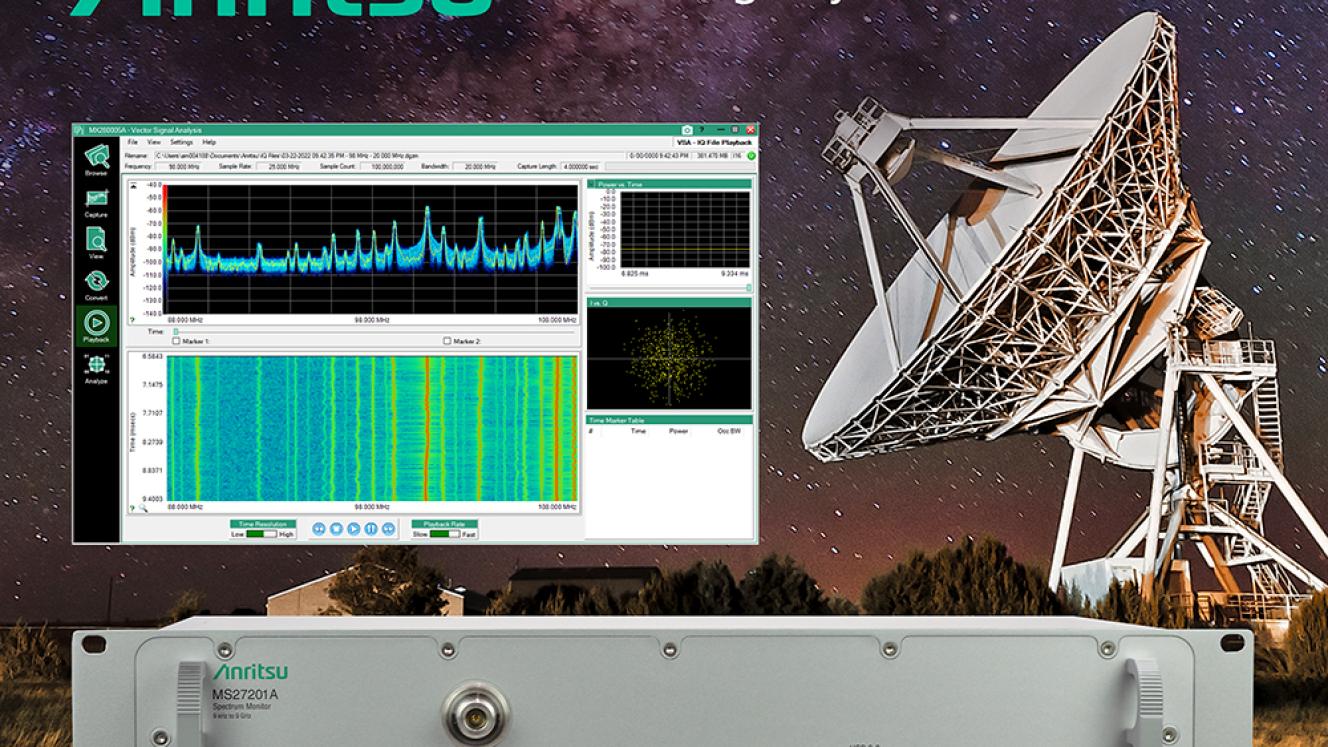Click the magnifier zoom icon below spectrogram
Screen dimensions: 1328x747
pyautogui.click(x=143, y=508)
